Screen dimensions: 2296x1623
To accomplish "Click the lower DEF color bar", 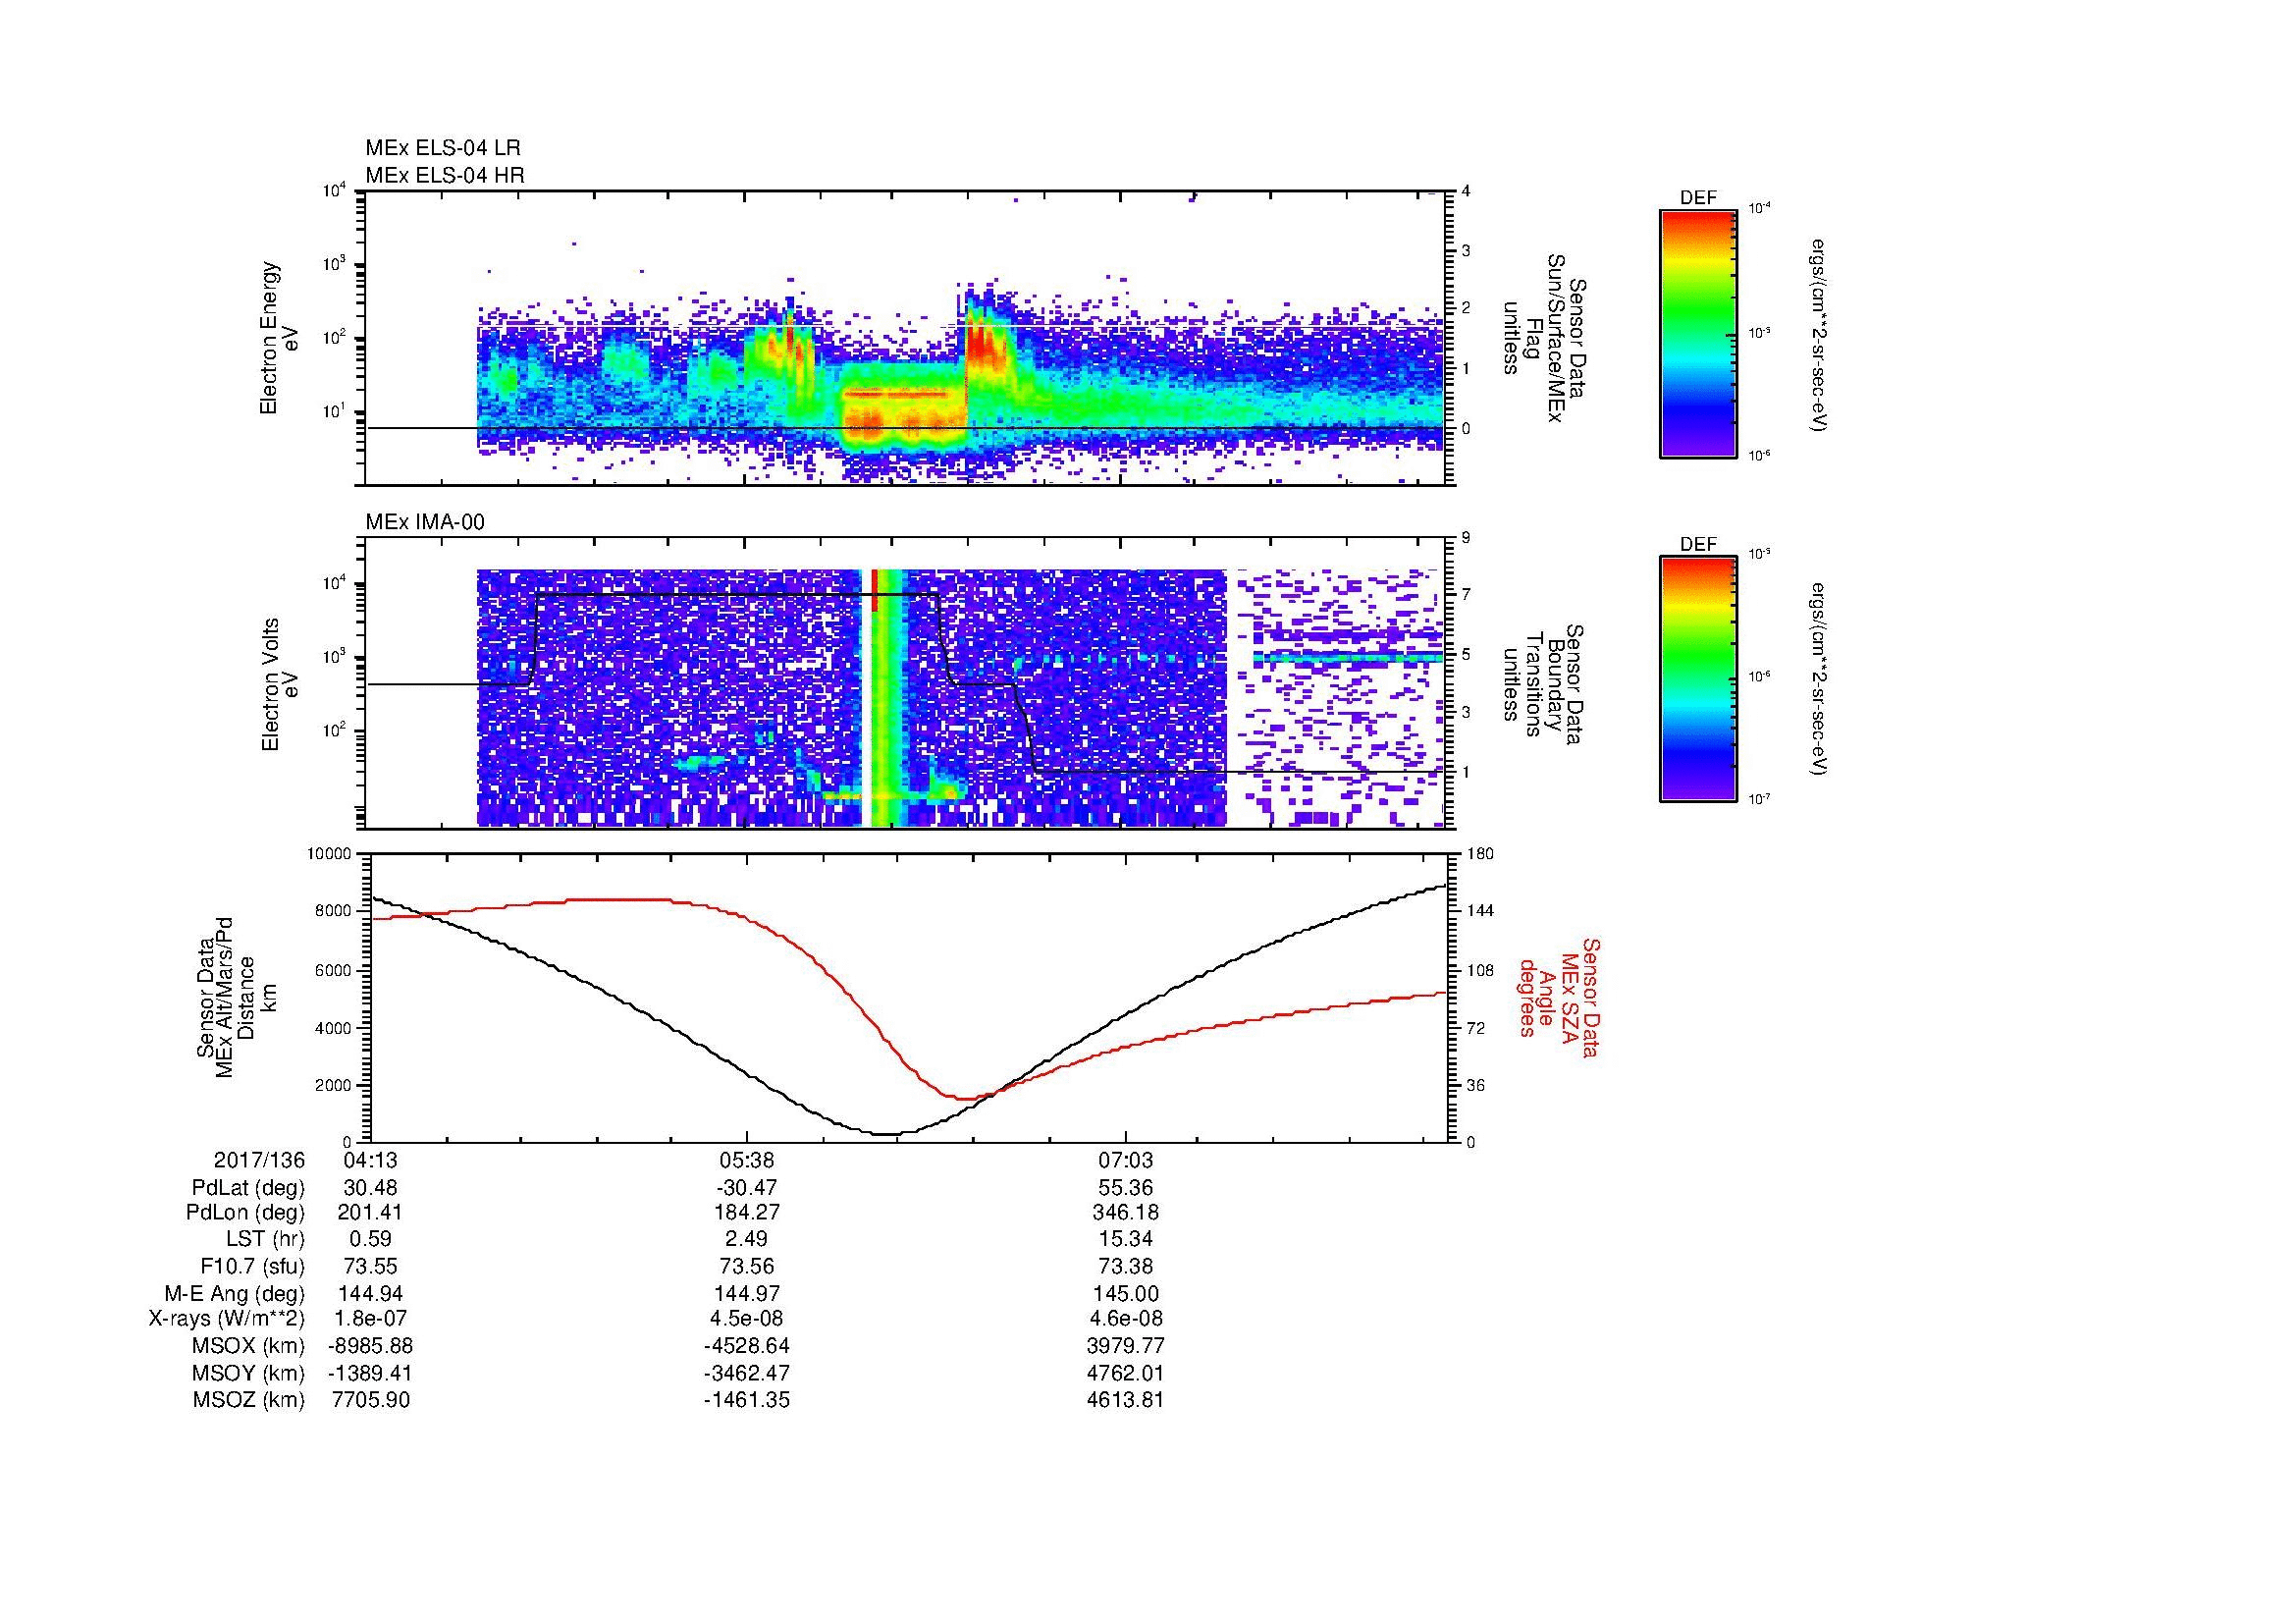I will (1697, 679).
